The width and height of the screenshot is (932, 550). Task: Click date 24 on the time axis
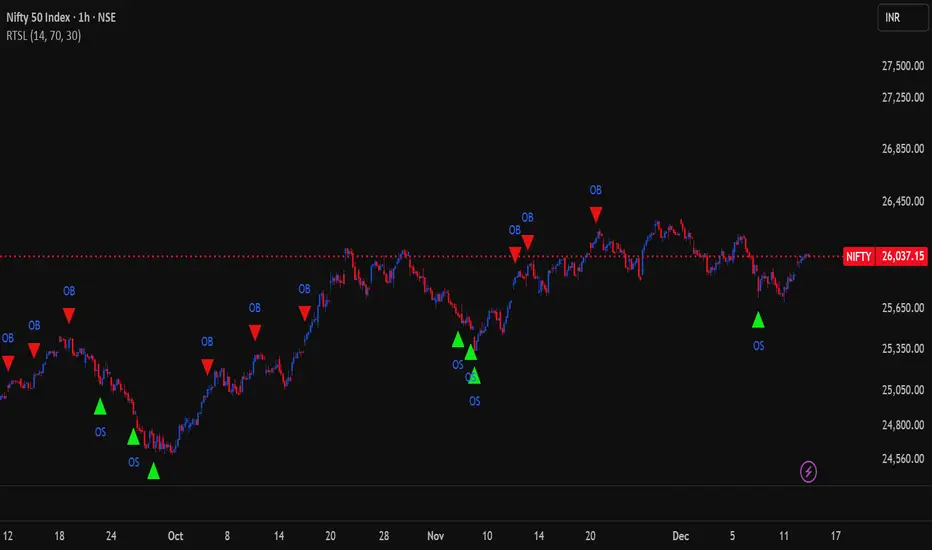111,536
